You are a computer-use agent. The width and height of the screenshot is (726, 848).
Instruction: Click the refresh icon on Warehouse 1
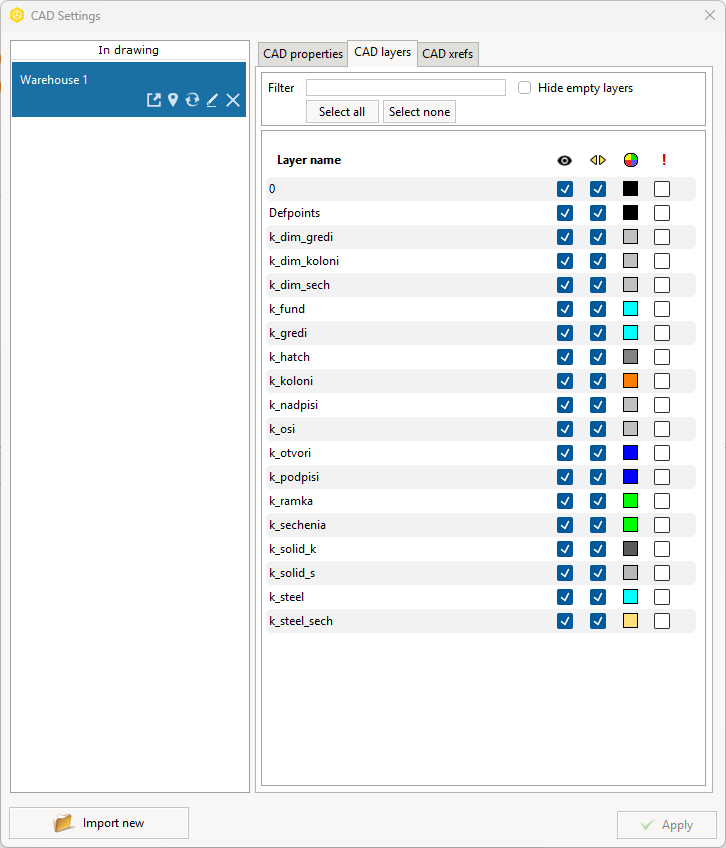tap(192, 100)
